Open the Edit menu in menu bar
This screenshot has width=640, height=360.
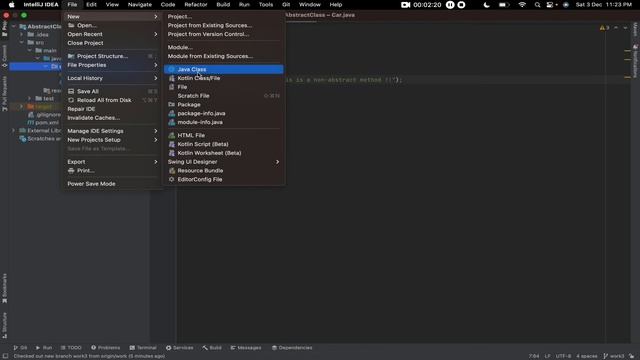91,4
